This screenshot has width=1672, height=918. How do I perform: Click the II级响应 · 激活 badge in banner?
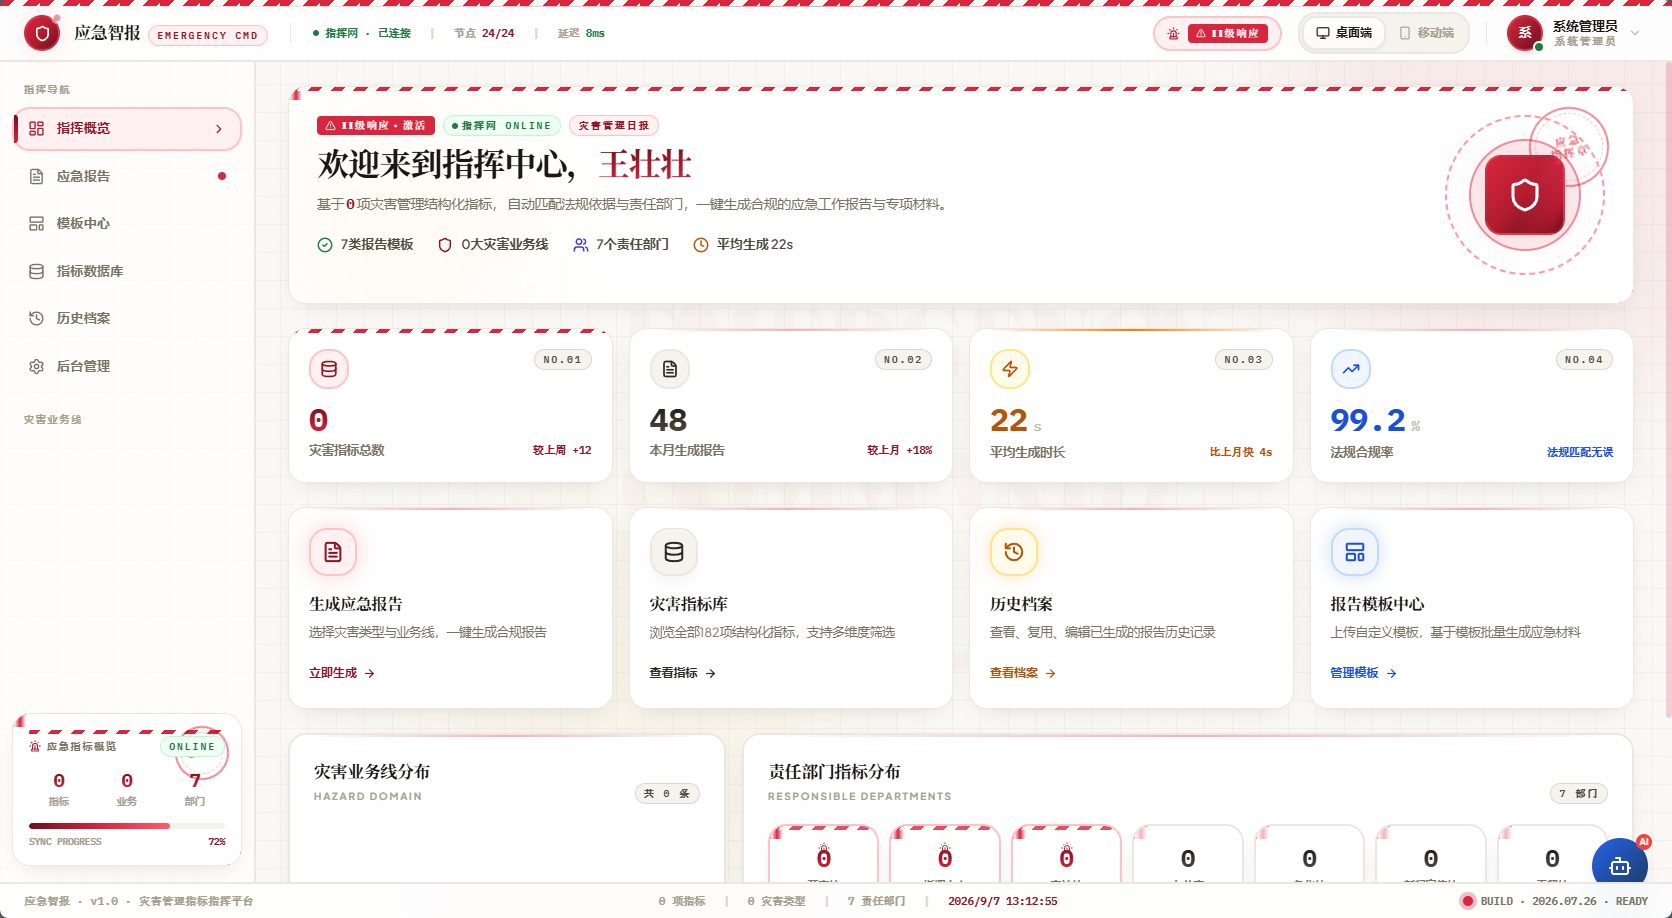tap(376, 126)
